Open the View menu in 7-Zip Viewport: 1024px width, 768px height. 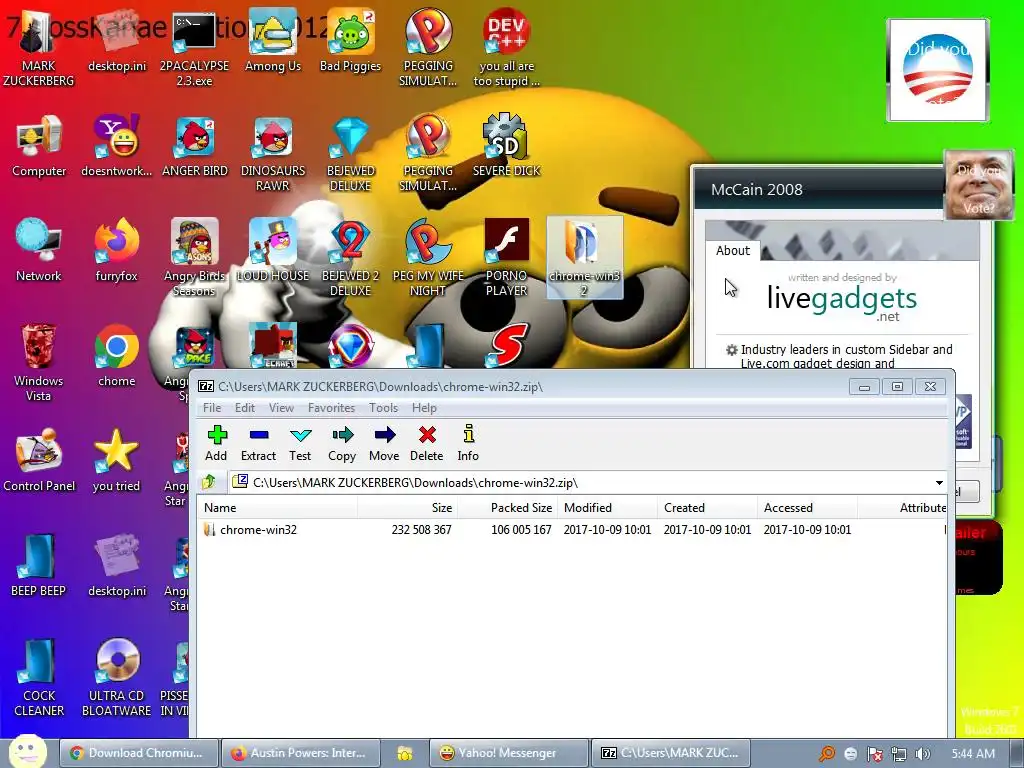pos(281,408)
